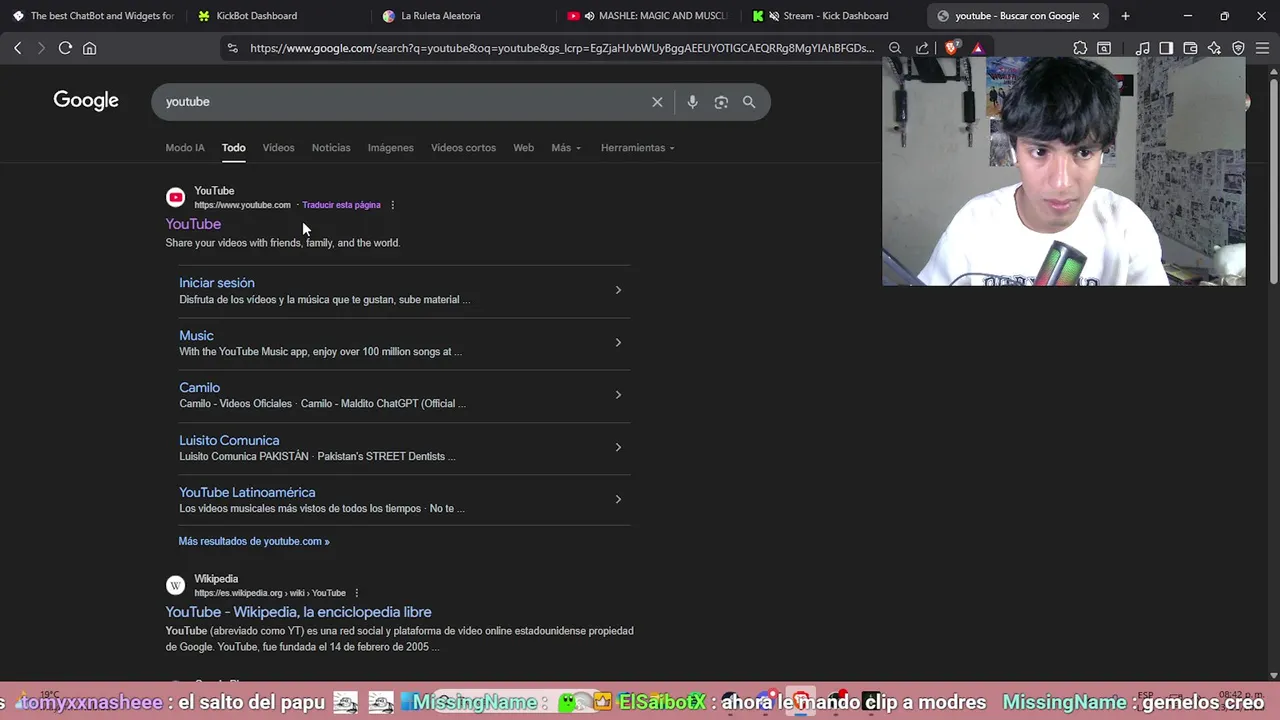Go back with the browser back arrow
The image size is (1280, 720).
coord(17,48)
